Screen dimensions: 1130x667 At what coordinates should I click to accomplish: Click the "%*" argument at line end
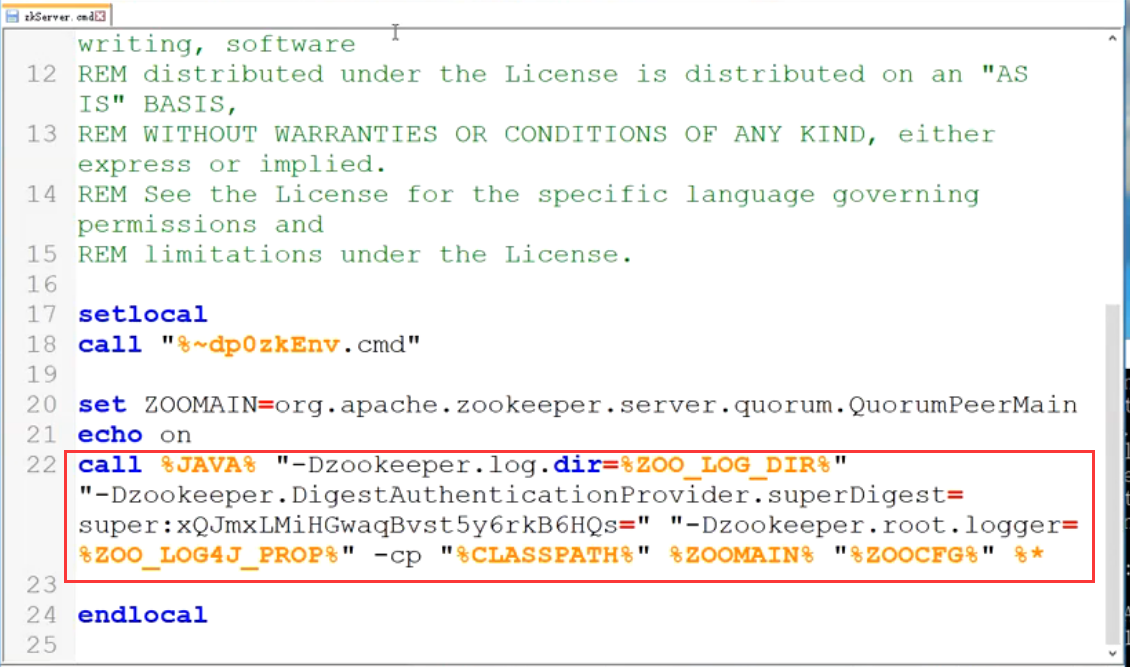[1028, 555]
